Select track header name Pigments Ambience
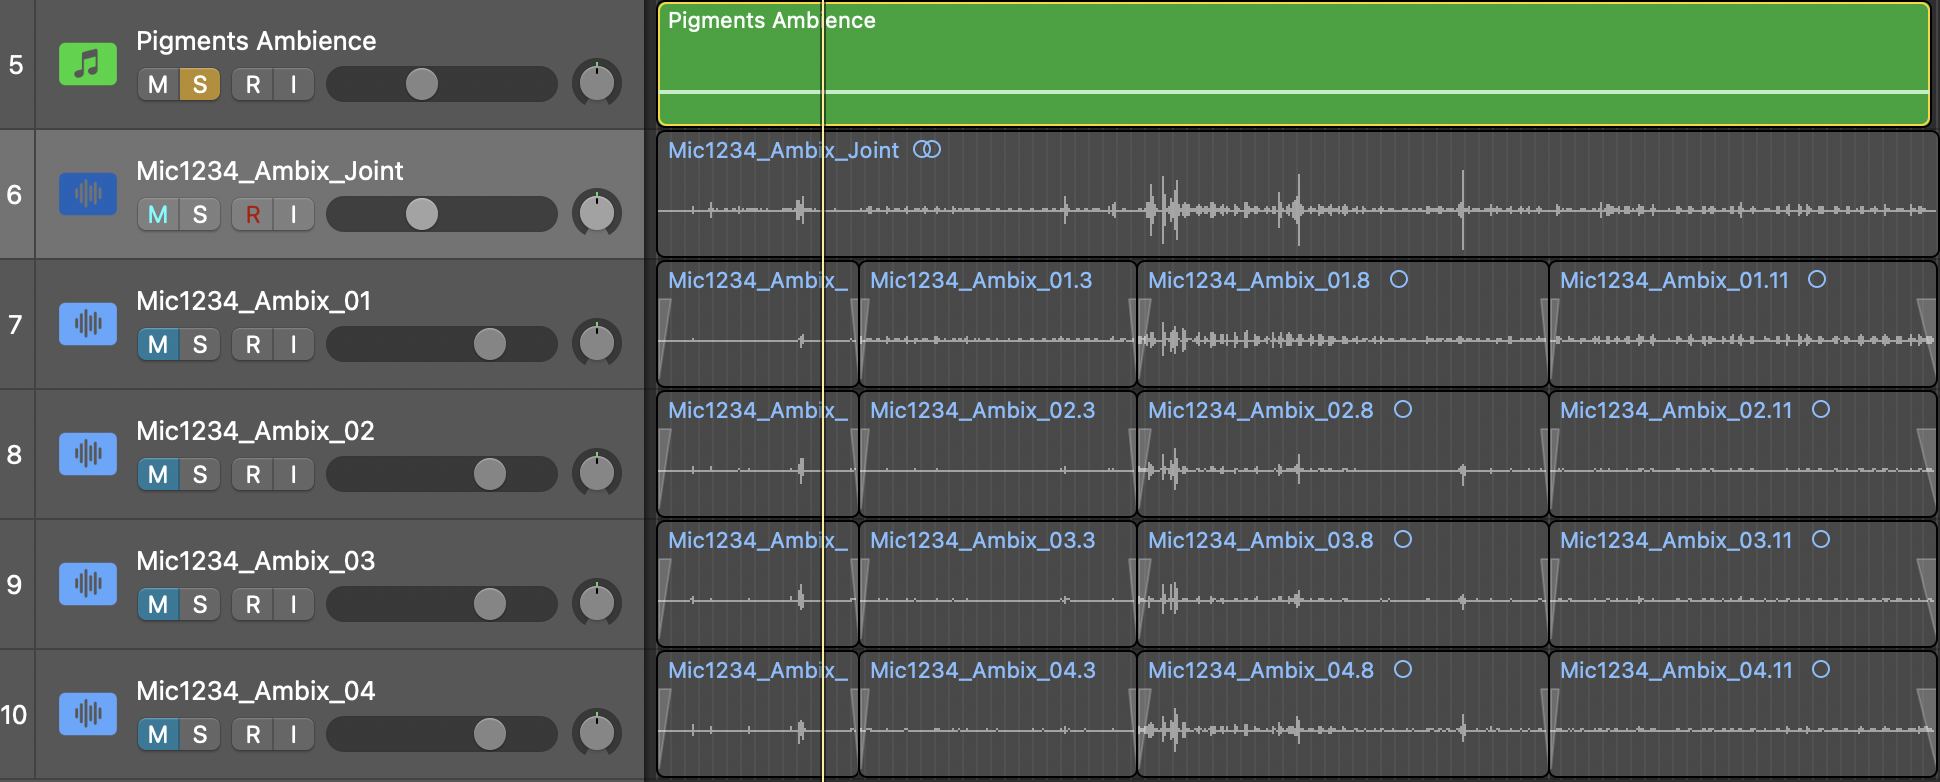Viewport: 1940px width, 782px height. point(256,41)
